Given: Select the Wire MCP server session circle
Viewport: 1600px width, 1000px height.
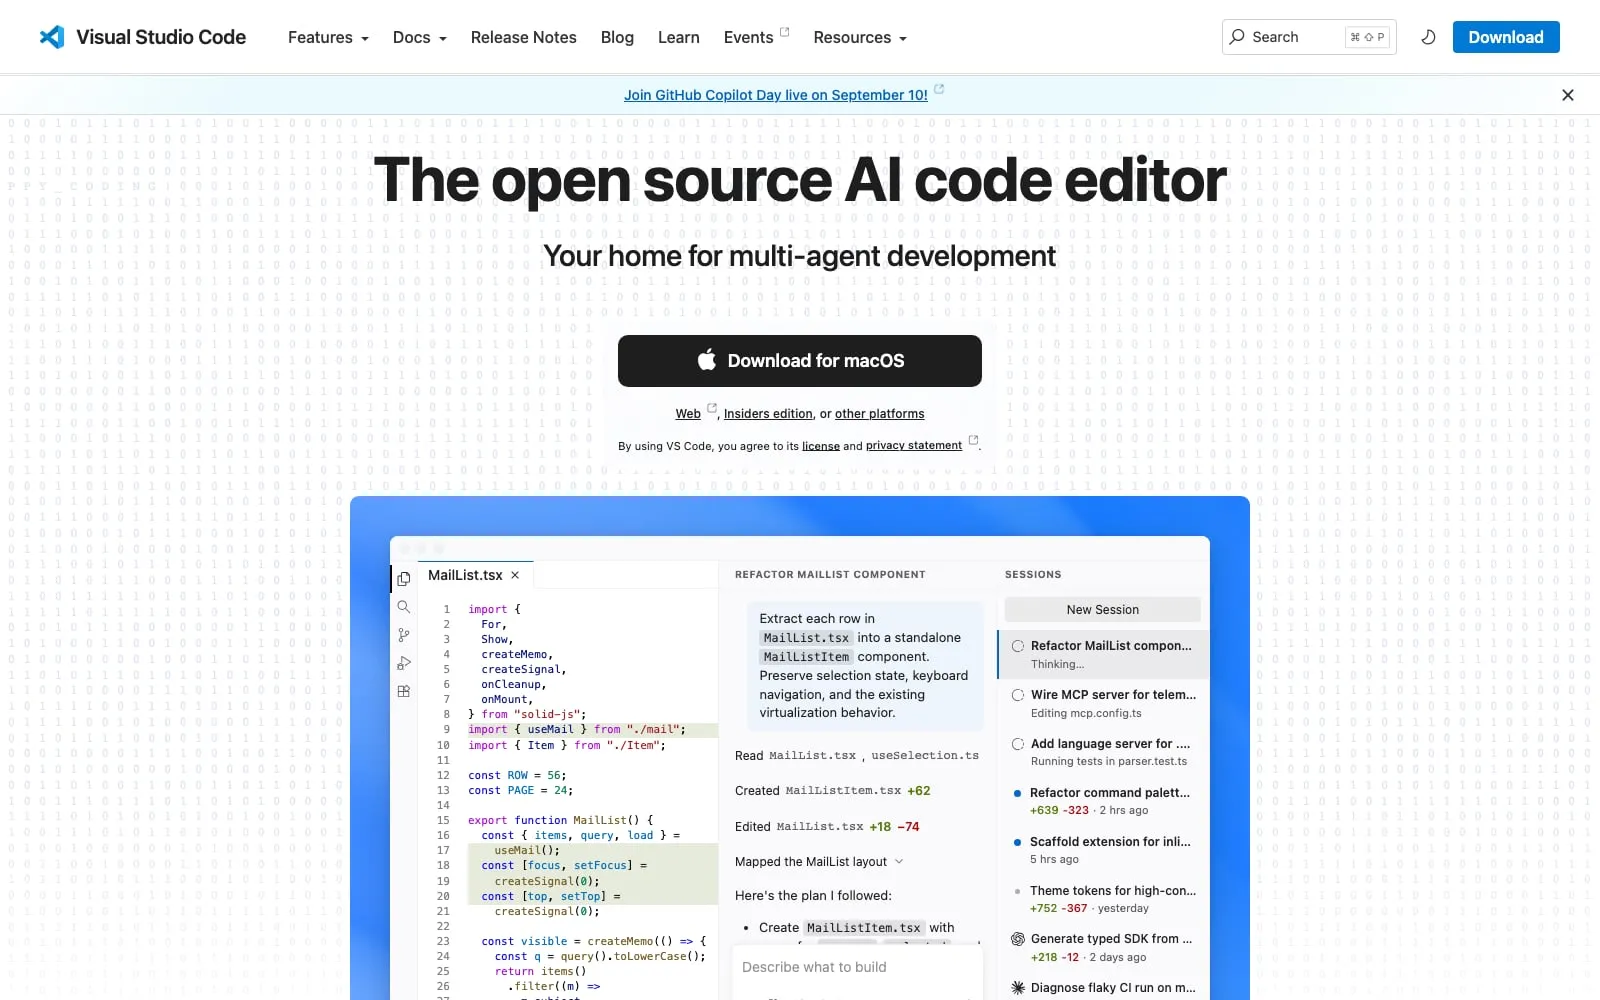Looking at the screenshot, I should pos(1018,695).
